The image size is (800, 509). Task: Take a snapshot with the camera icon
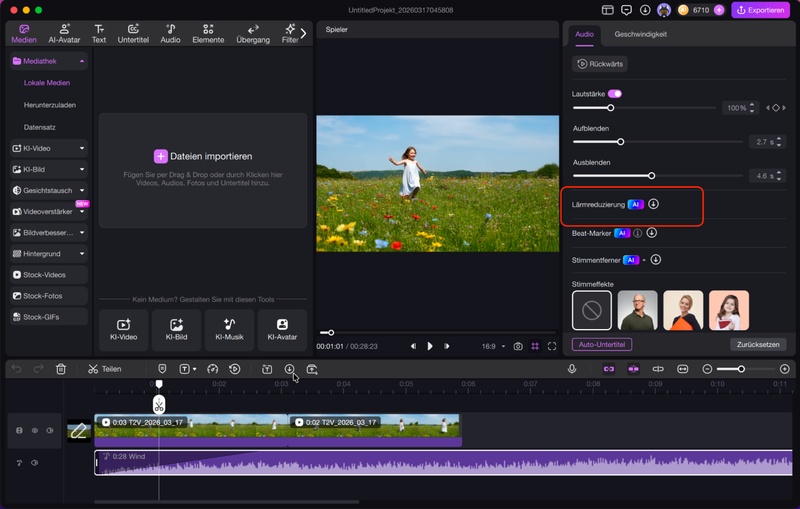tap(518, 346)
